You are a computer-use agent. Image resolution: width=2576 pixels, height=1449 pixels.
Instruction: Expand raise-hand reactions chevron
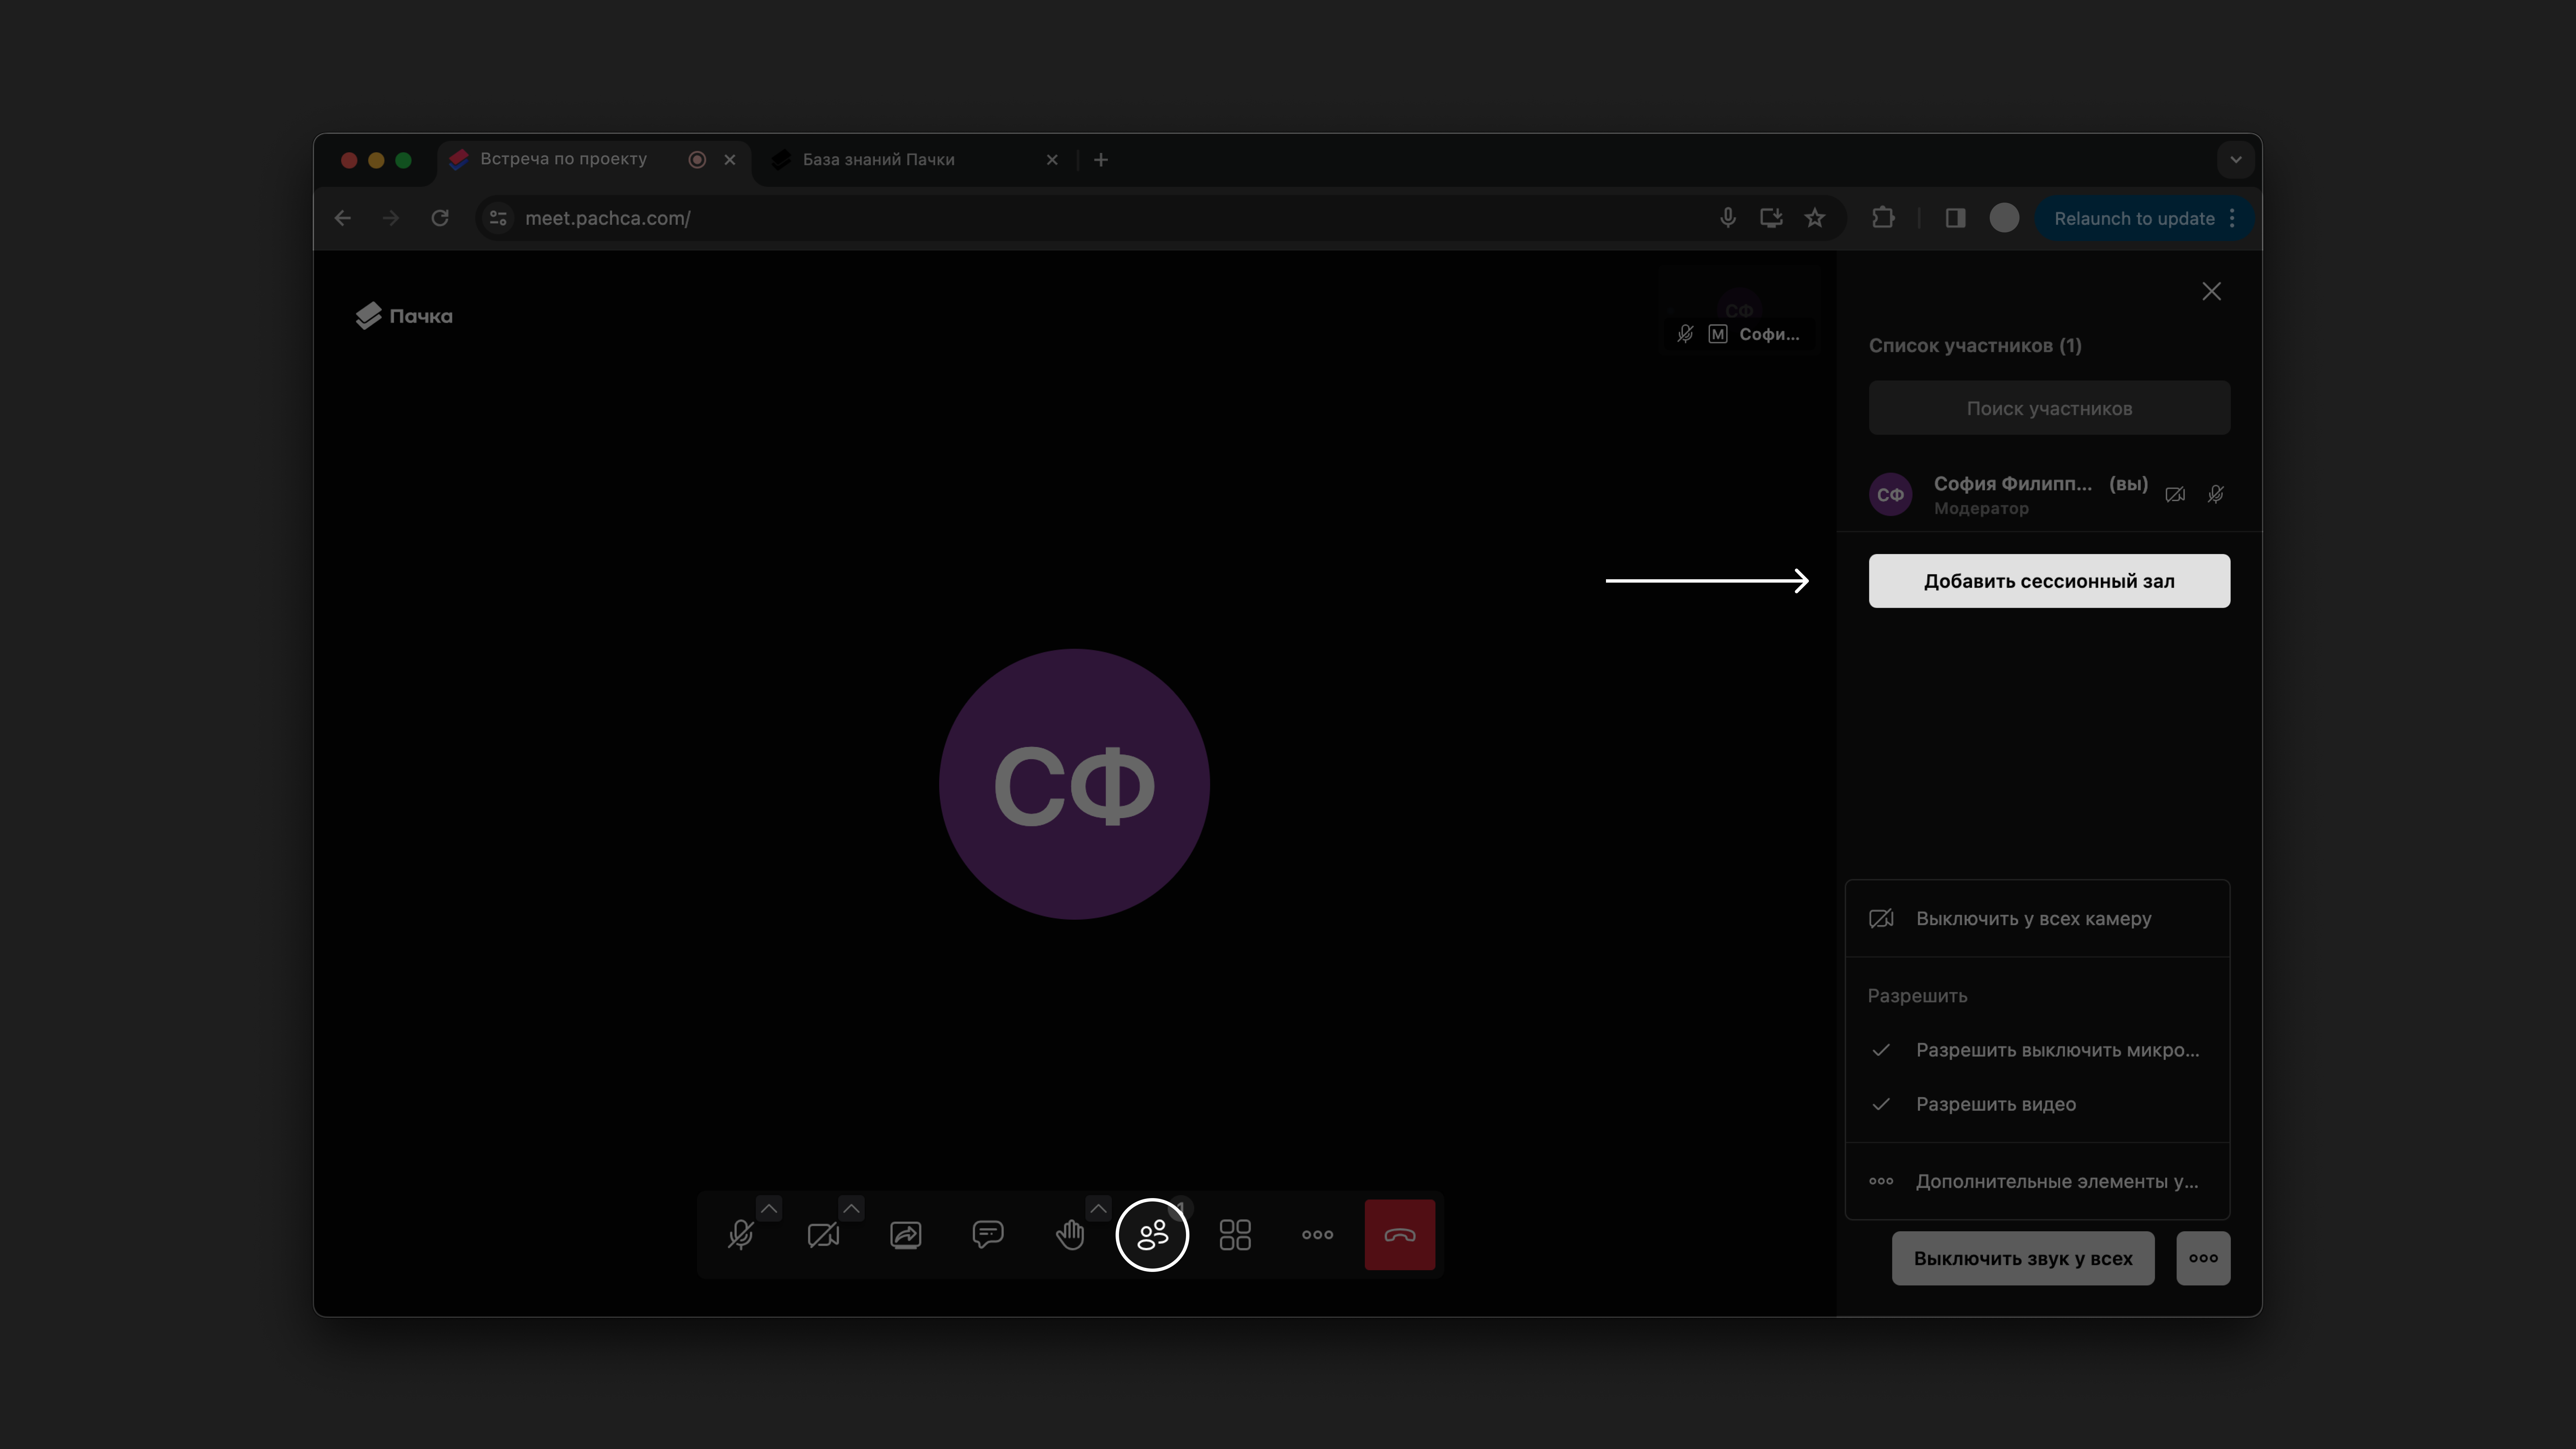click(x=1098, y=1208)
